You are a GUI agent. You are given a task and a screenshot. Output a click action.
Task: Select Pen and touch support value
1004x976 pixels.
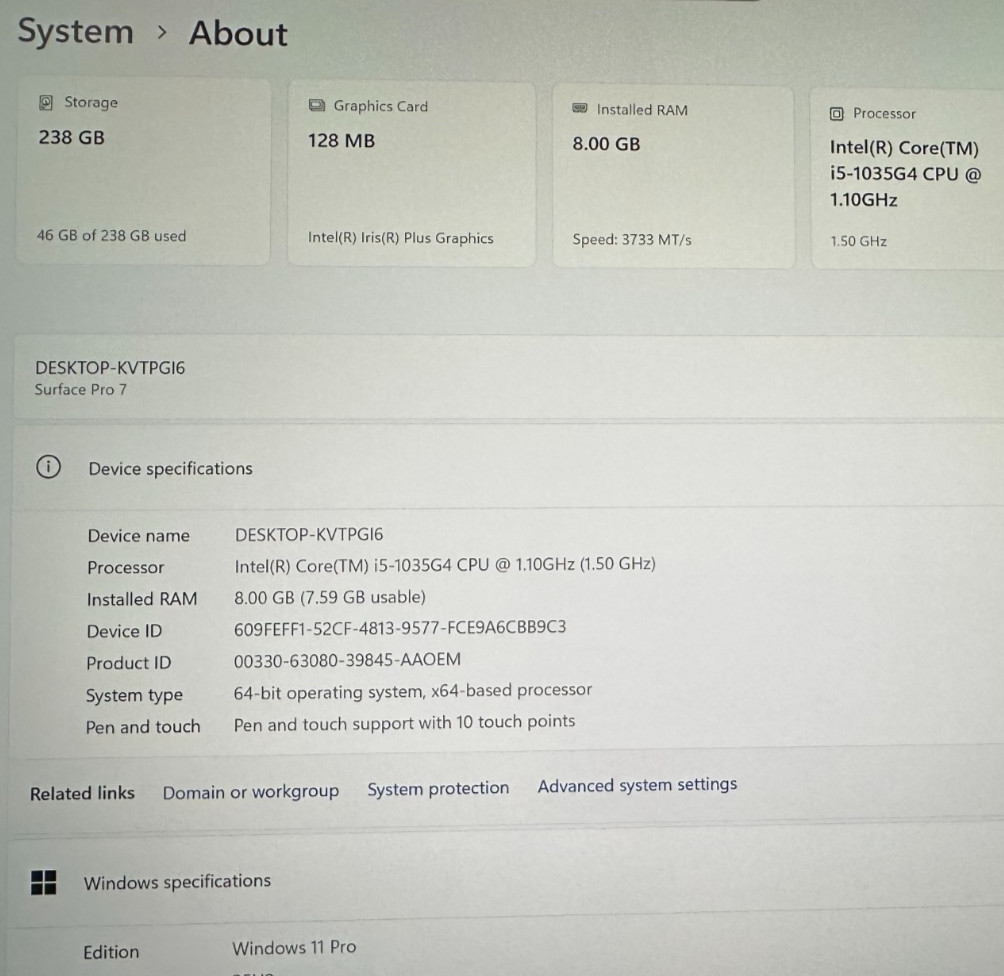[404, 723]
